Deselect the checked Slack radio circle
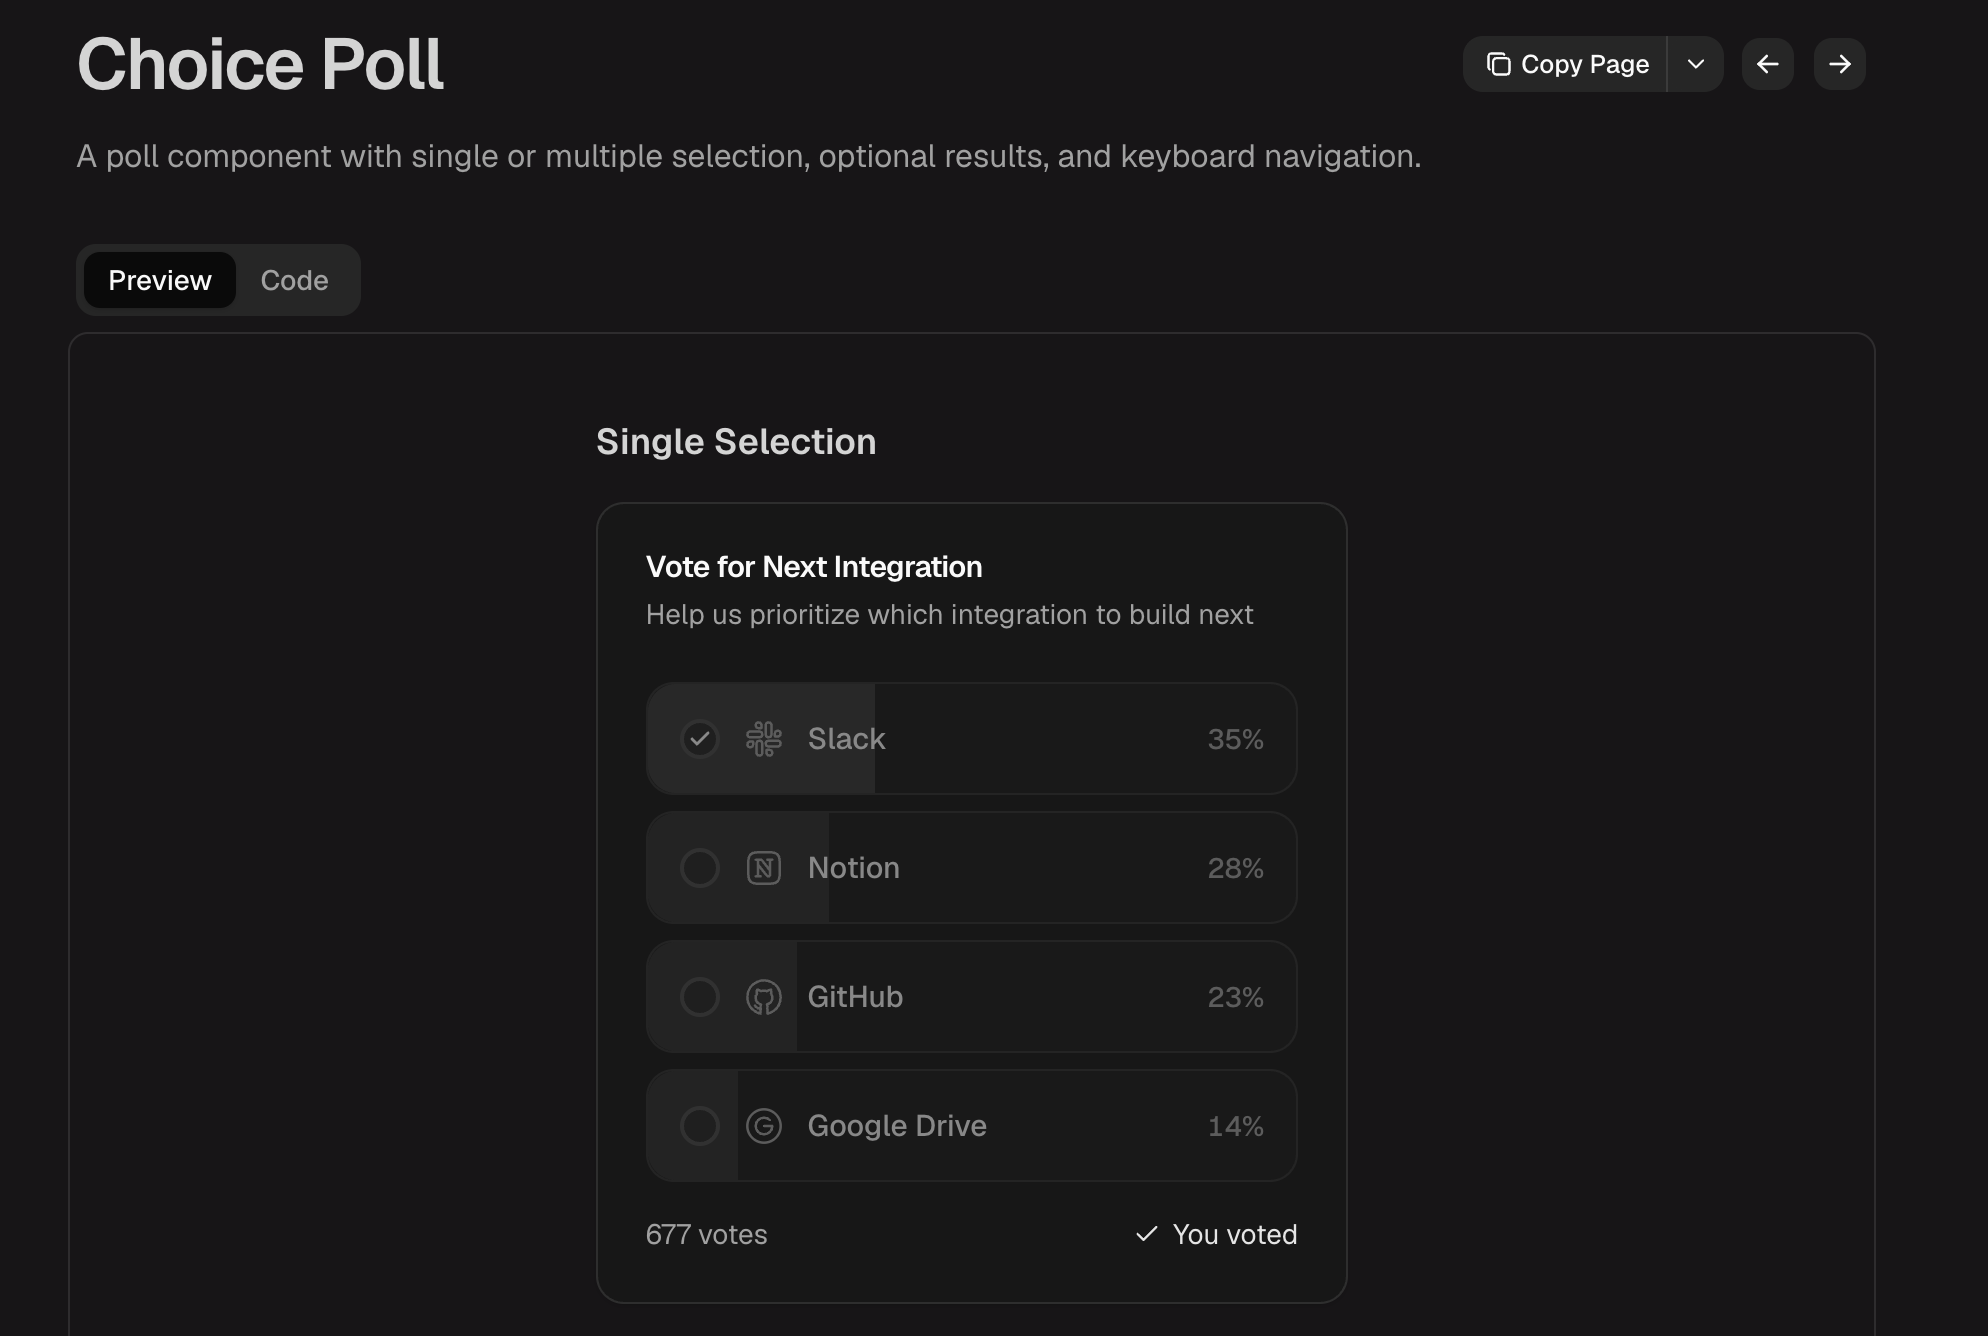This screenshot has width=1988, height=1336. pos(700,739)
